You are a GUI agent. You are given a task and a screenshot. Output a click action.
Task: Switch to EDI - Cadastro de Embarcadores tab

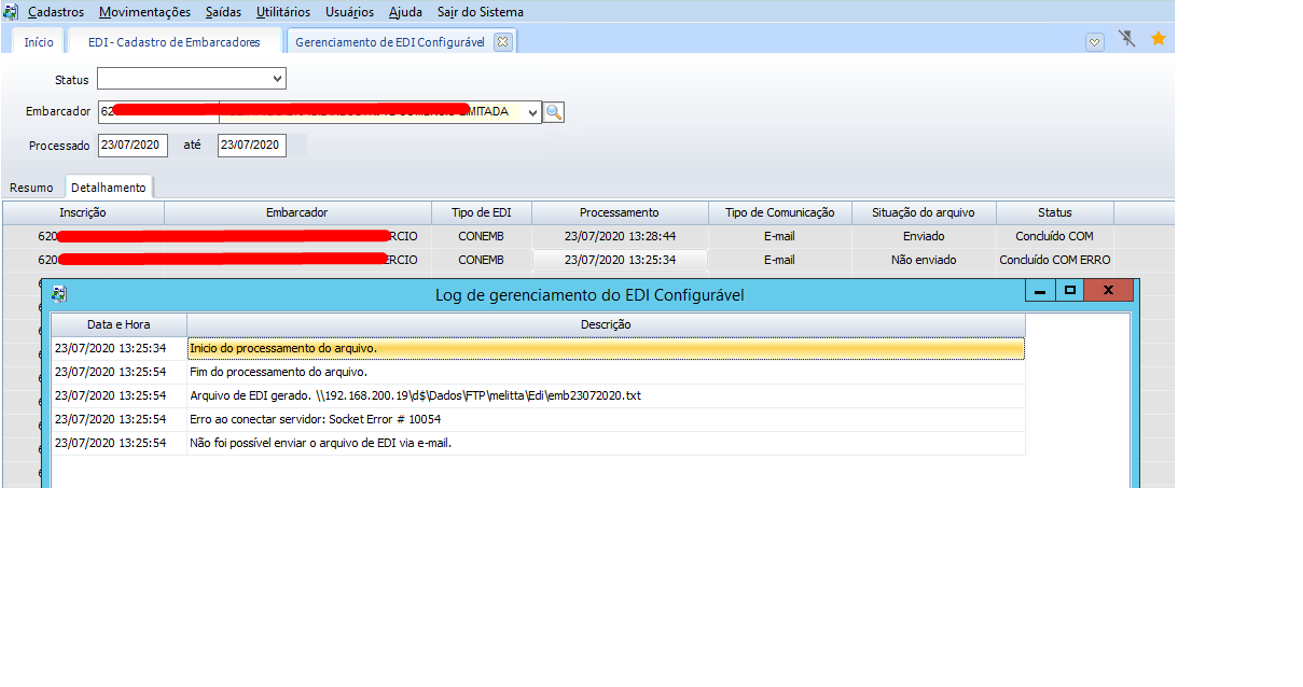174,42
